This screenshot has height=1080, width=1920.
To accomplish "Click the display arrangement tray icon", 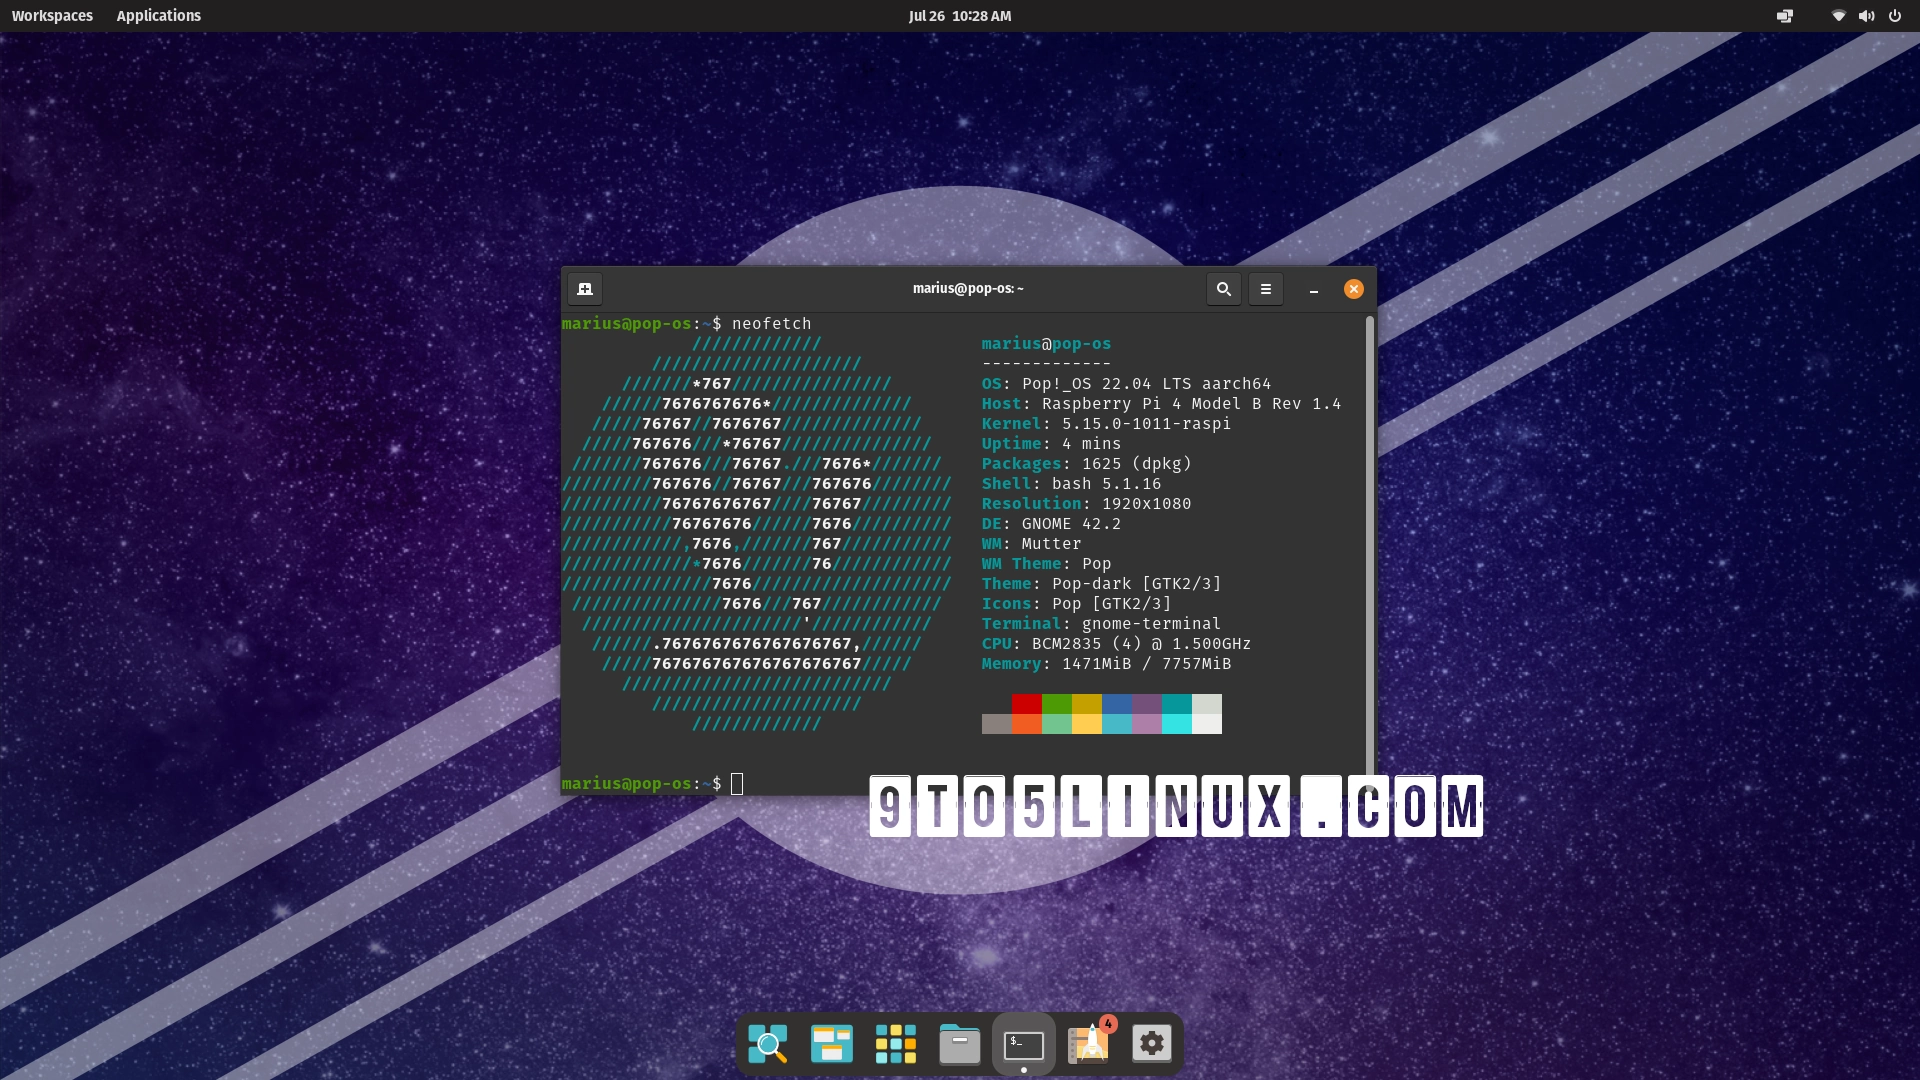I will [1786, 16].
